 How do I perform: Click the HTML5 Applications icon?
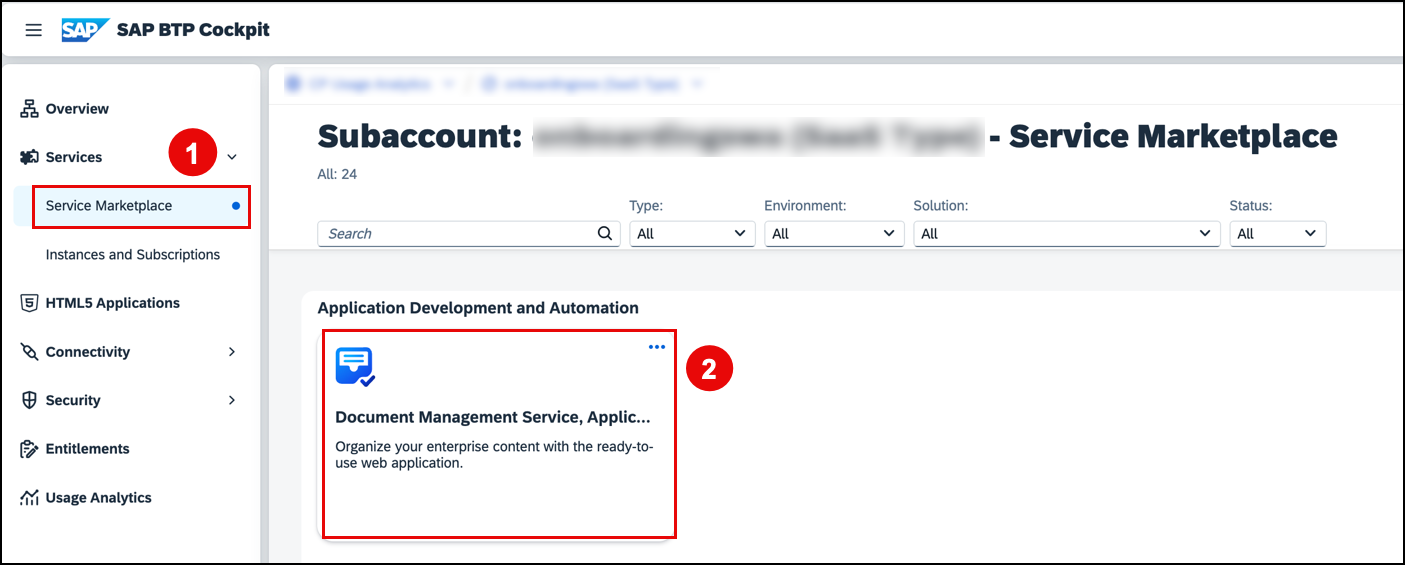[x=29, y=303]
